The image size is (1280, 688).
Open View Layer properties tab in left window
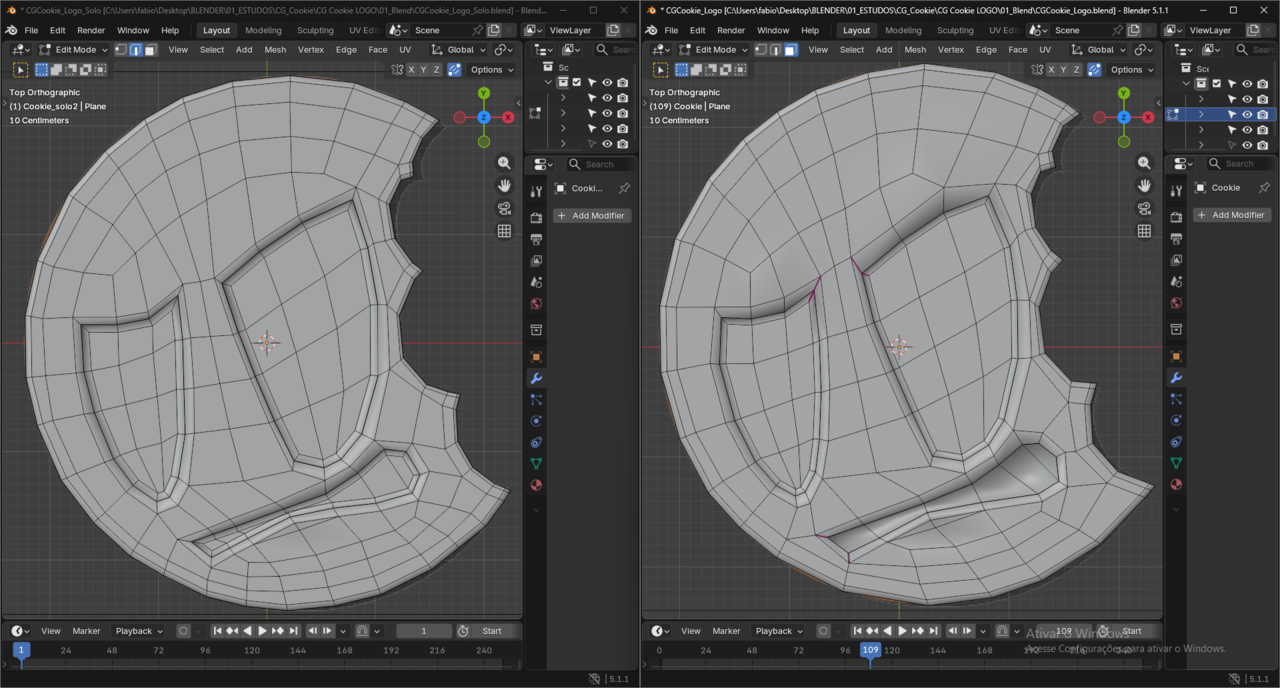(536, 261)
